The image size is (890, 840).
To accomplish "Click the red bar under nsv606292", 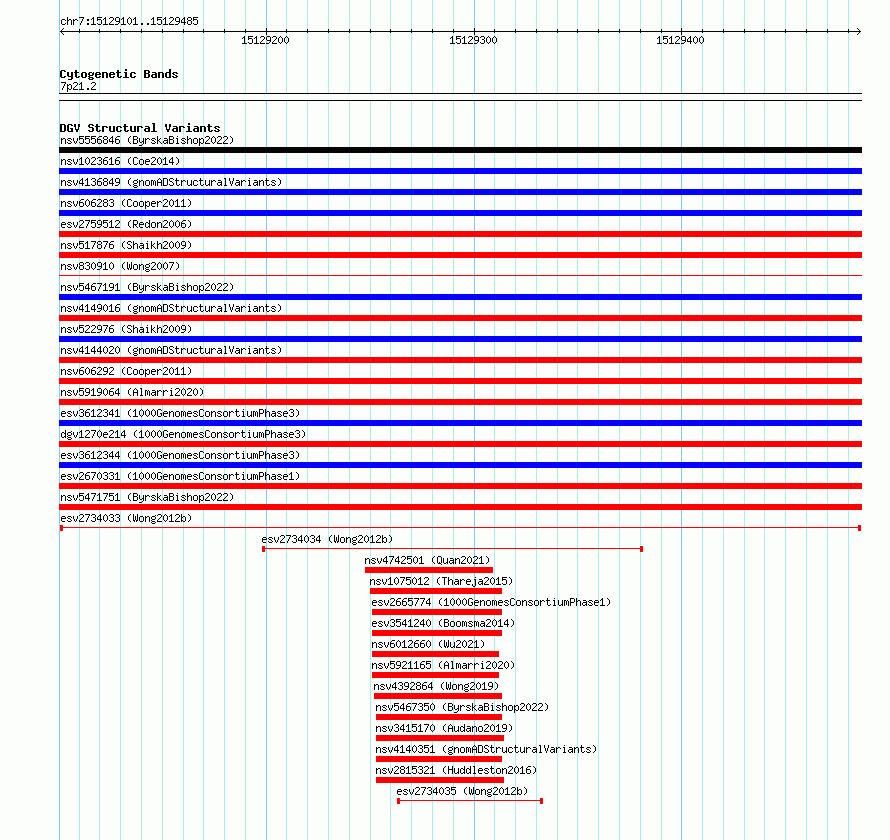I will click(x=460, y=381).
